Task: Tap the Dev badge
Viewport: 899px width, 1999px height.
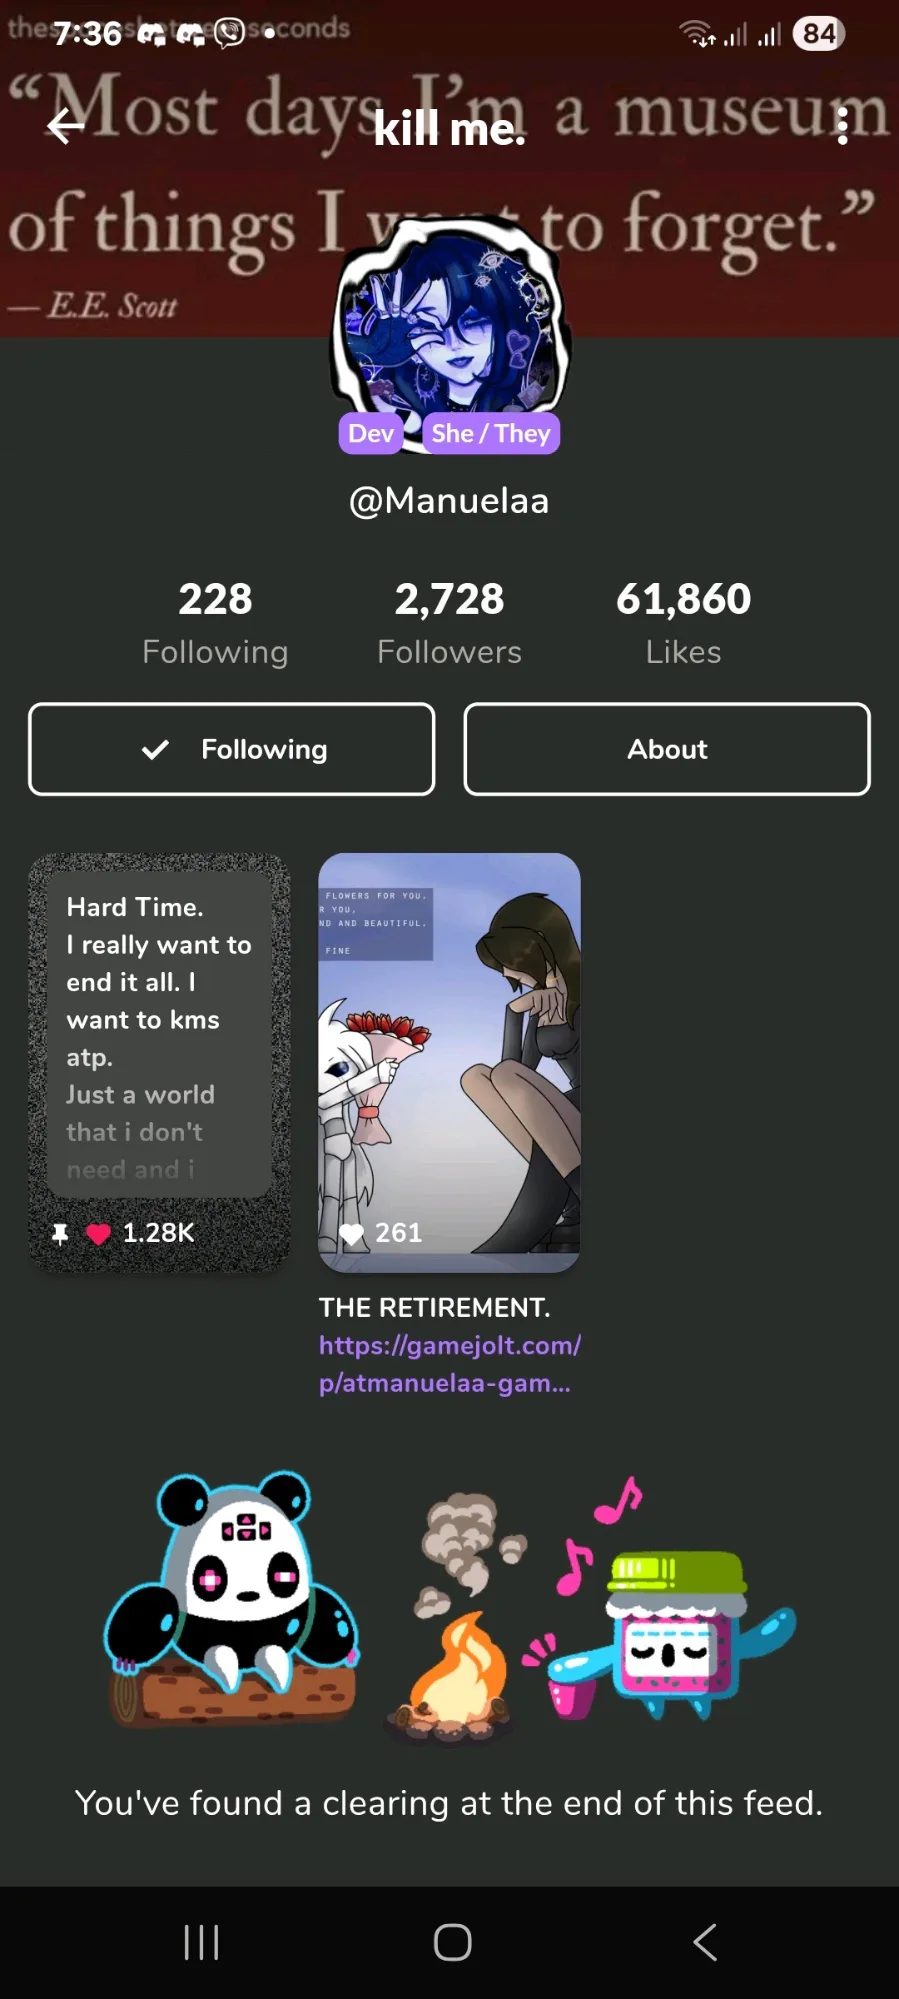Action: click(371, 433)
